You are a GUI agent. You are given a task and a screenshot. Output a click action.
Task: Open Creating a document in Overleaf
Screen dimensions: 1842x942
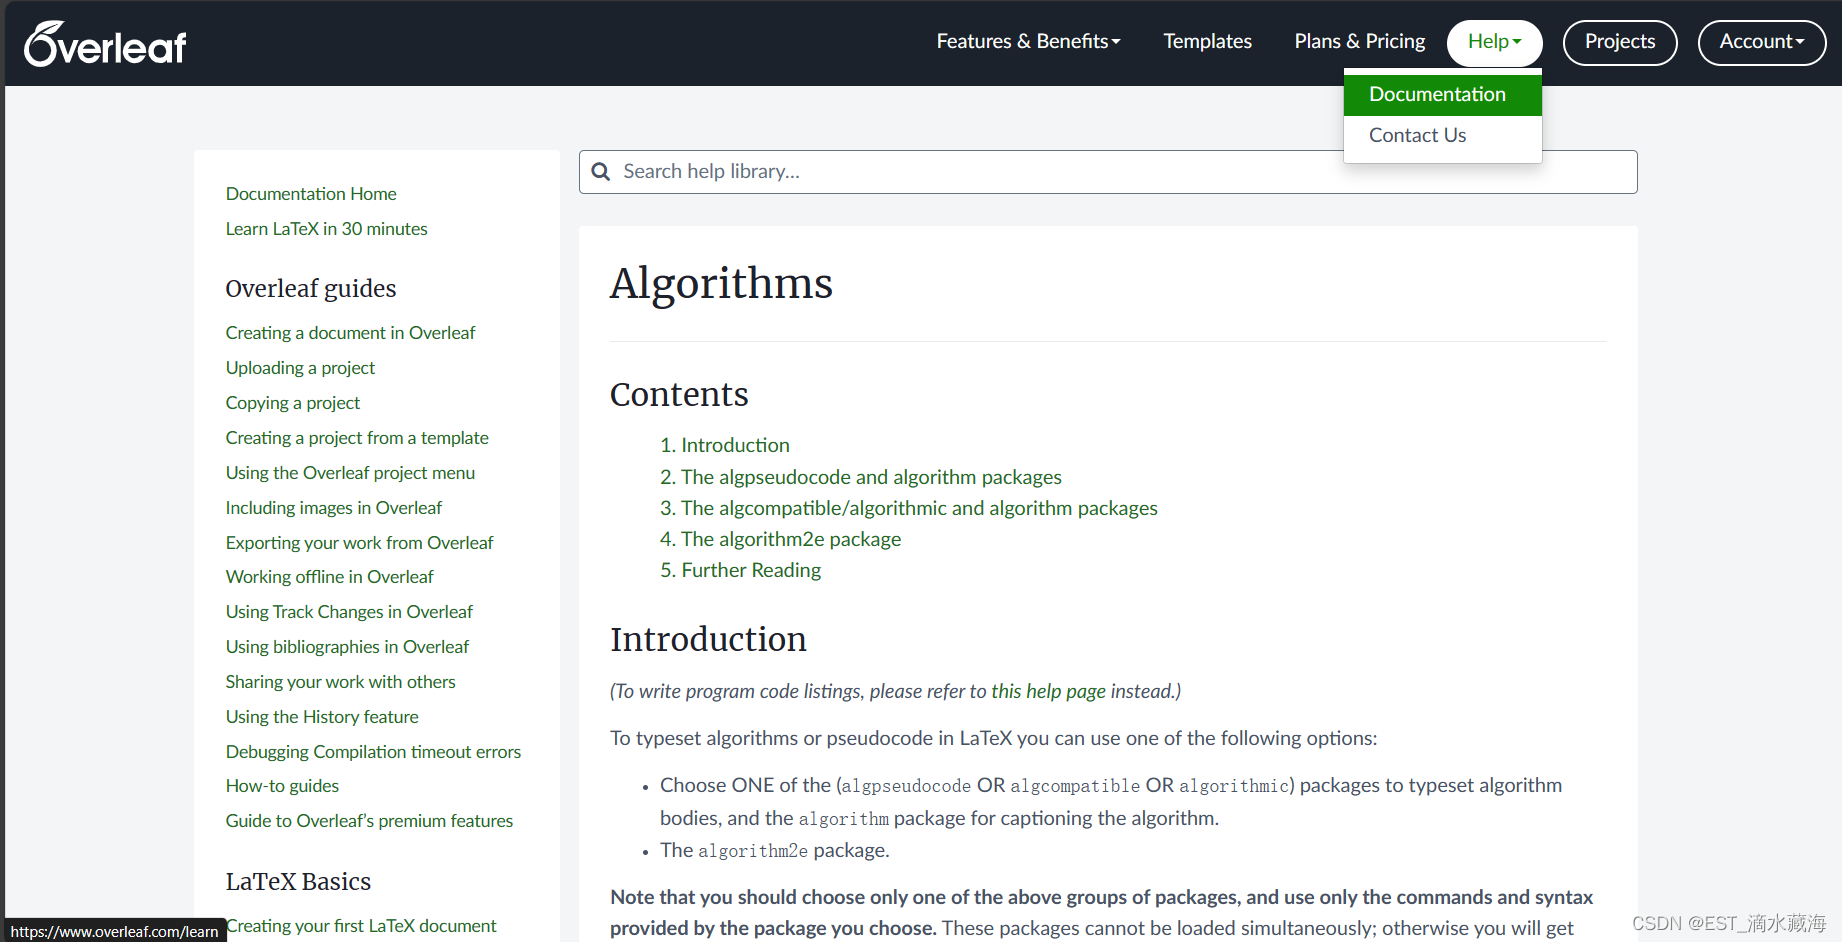(350, 333)
